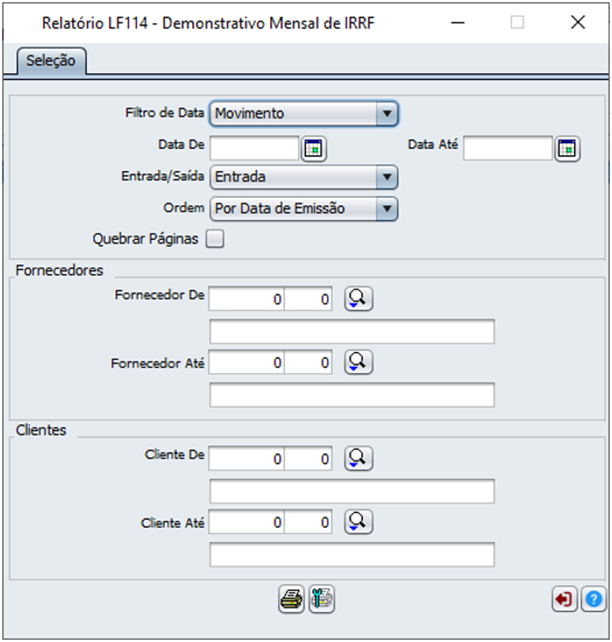Expand the Ordem dropdown
Image resolution: width=612 pixels, height=642 pixels.
(387, 209)
